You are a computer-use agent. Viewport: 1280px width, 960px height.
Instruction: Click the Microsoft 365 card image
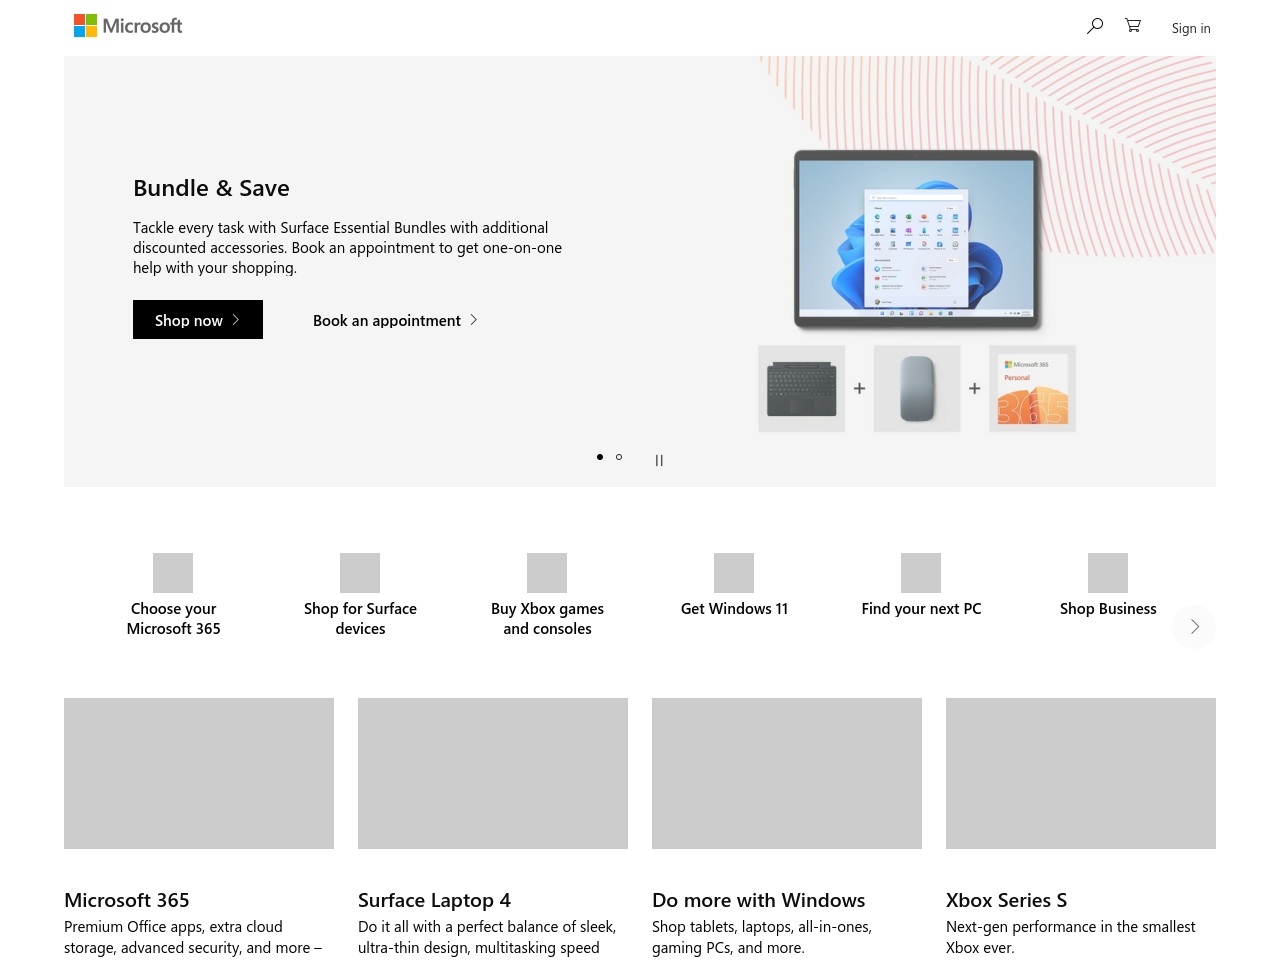coord(199,773)
